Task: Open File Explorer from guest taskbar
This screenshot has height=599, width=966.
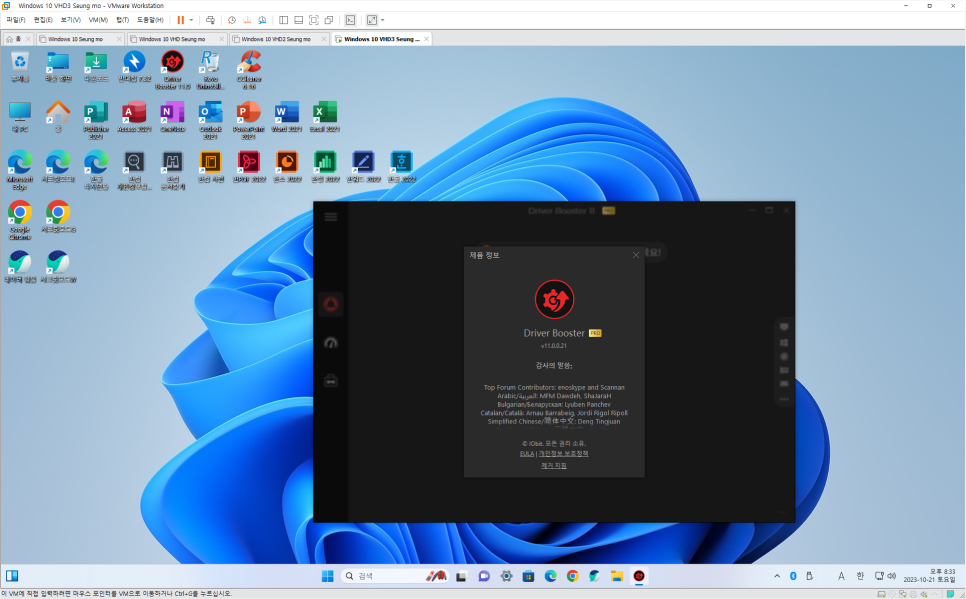Action: tap(617, 576)
